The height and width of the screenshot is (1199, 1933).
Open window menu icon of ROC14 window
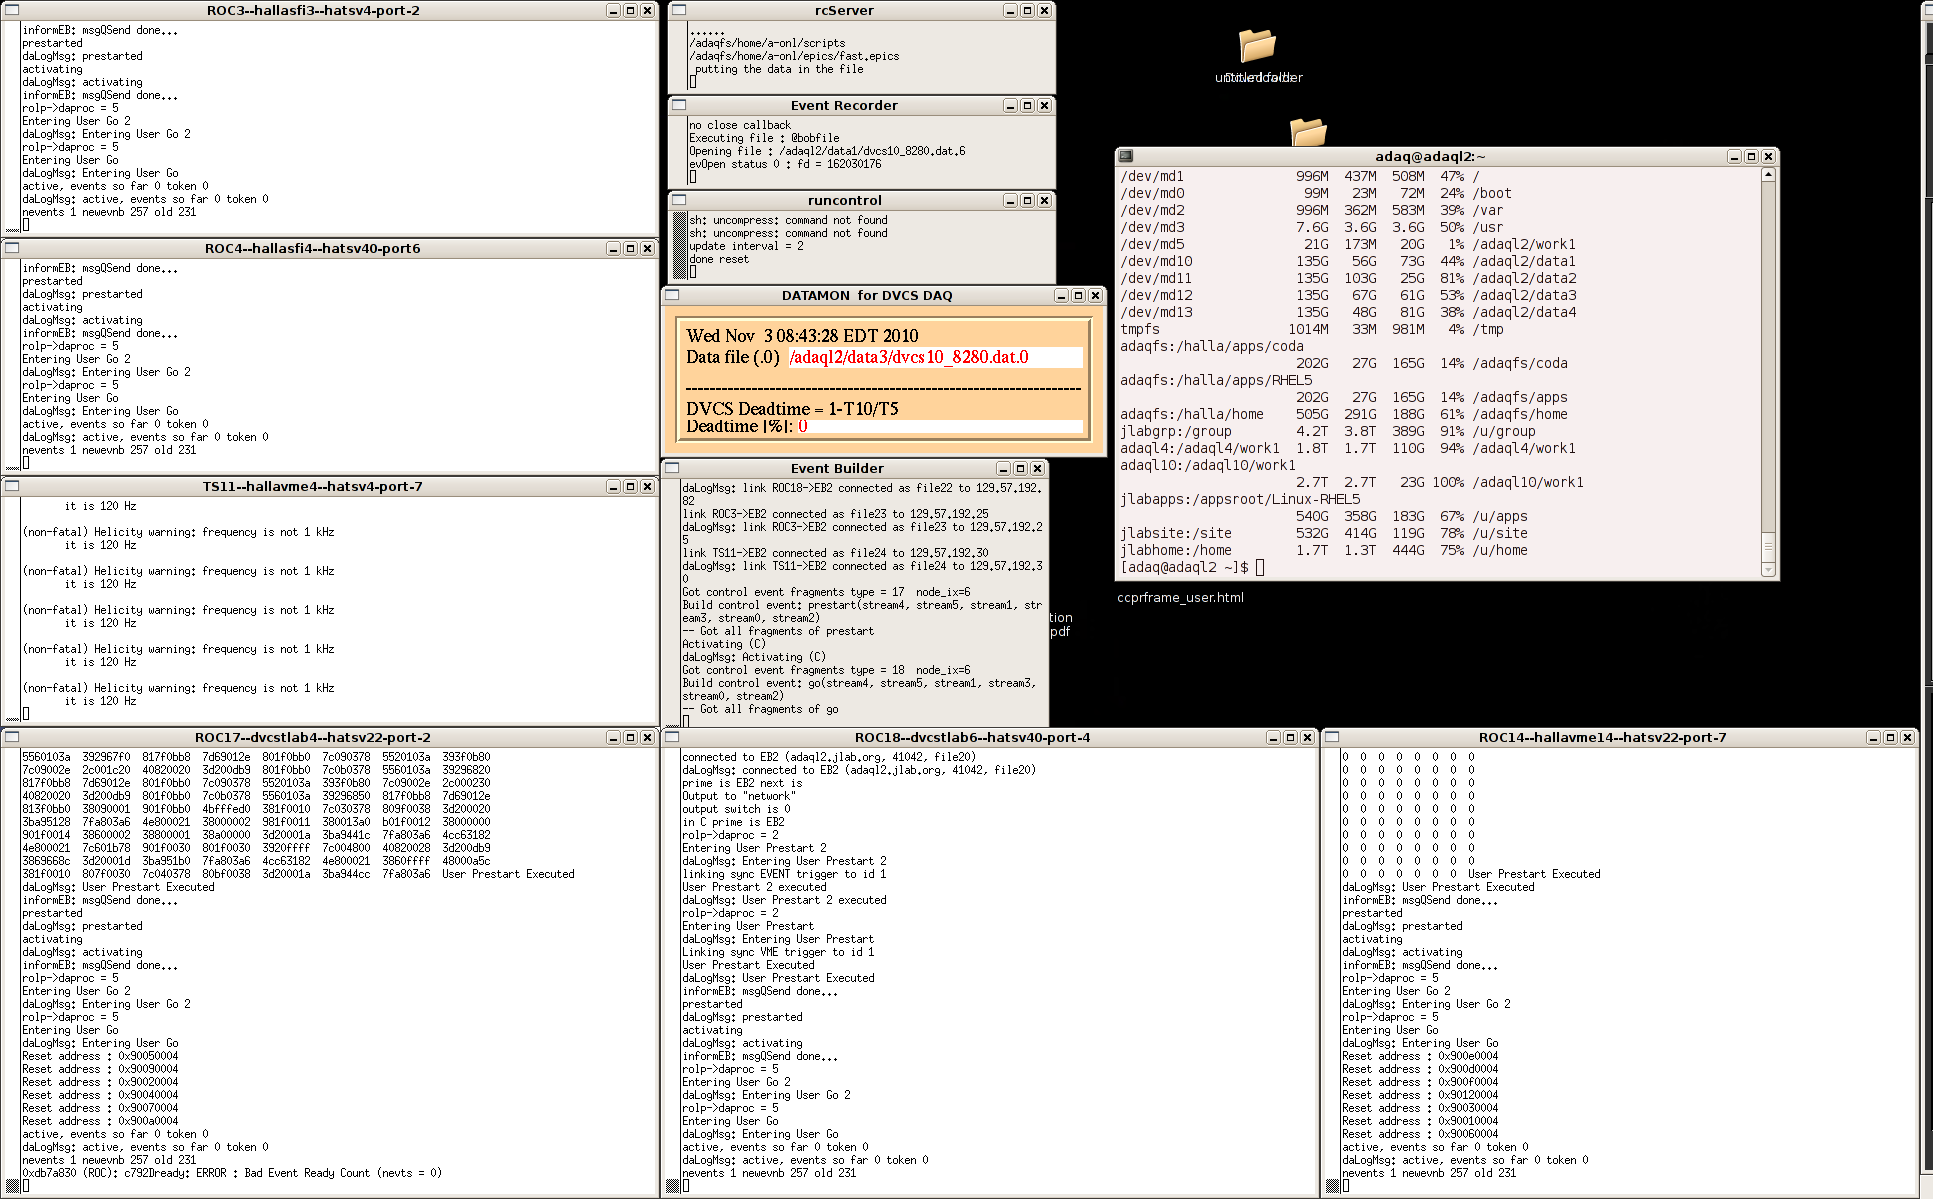point(1334,737)
